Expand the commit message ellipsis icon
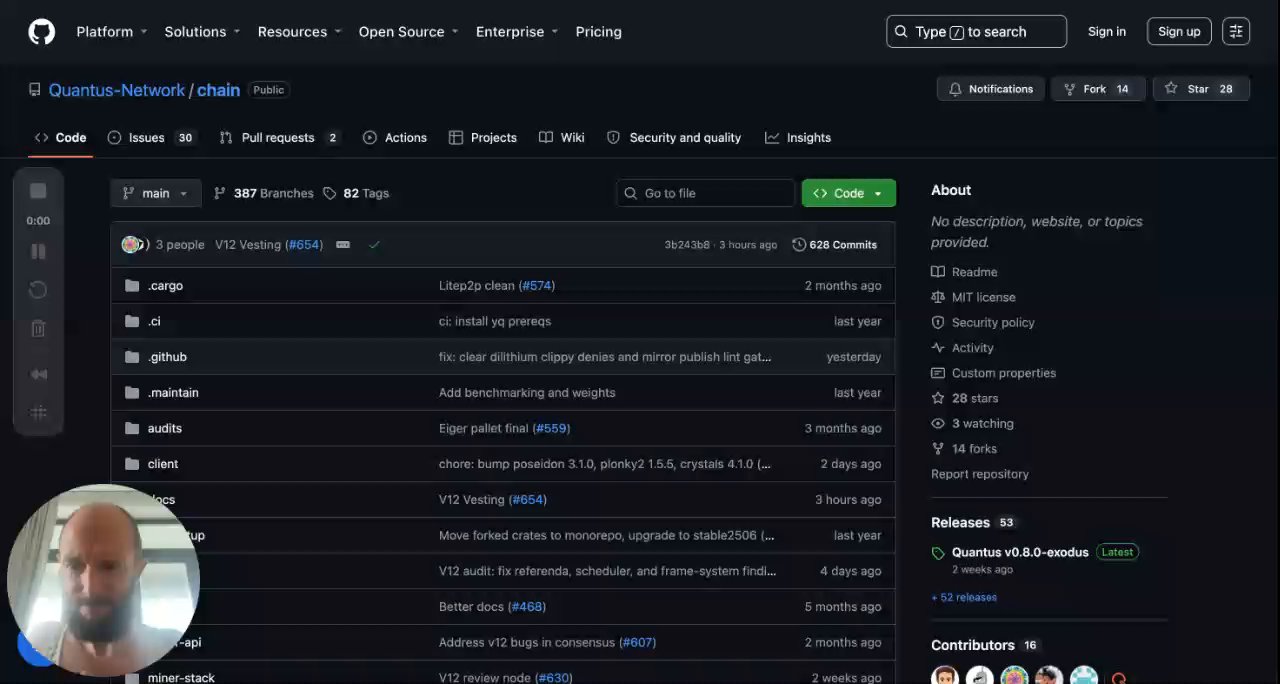1280x684 pixels. (343, 245)
